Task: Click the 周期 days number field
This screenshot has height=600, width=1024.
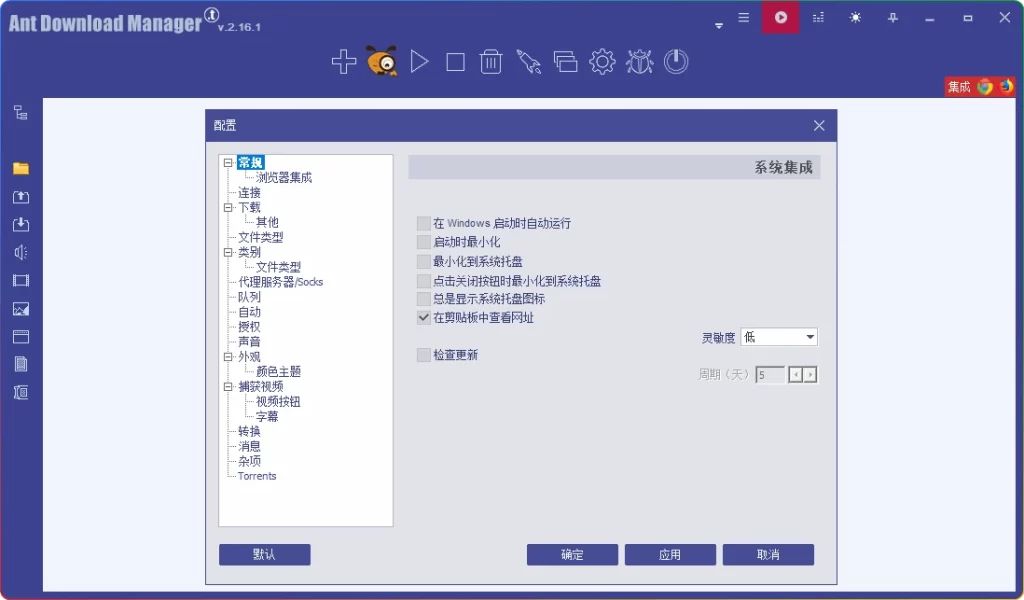Action: 770,375
